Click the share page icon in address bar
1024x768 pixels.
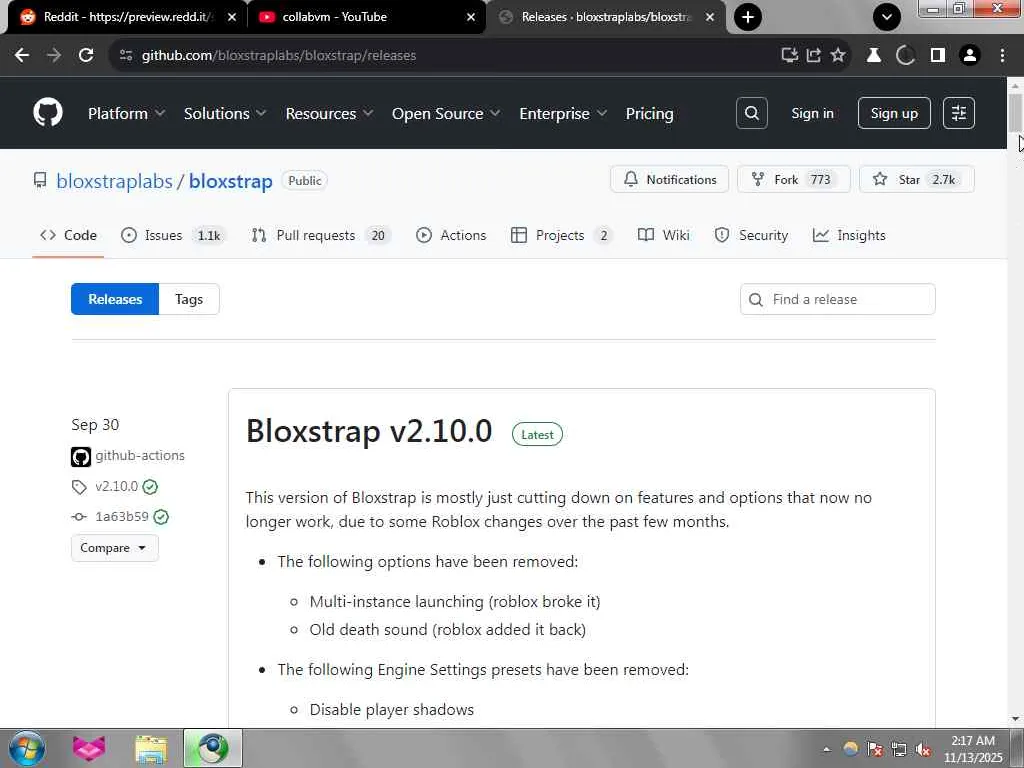tap(814, 55)
